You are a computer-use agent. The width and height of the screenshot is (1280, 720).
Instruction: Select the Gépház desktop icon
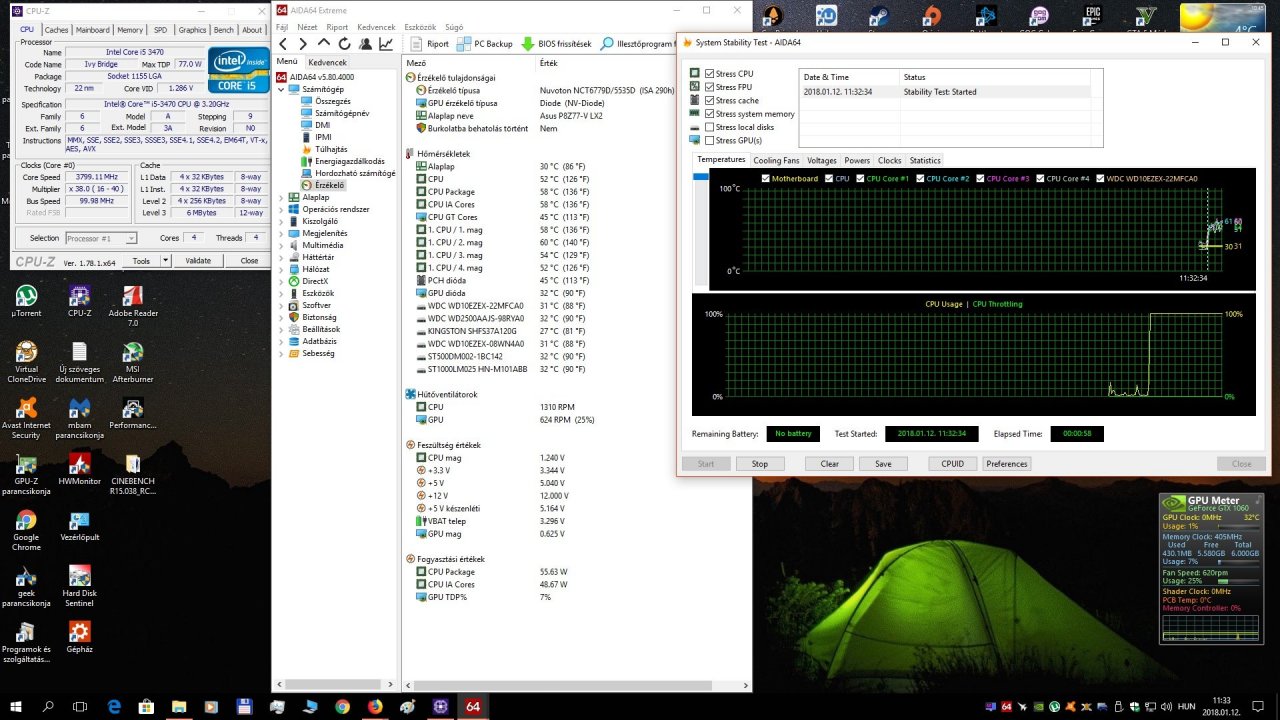click(79, 637)
